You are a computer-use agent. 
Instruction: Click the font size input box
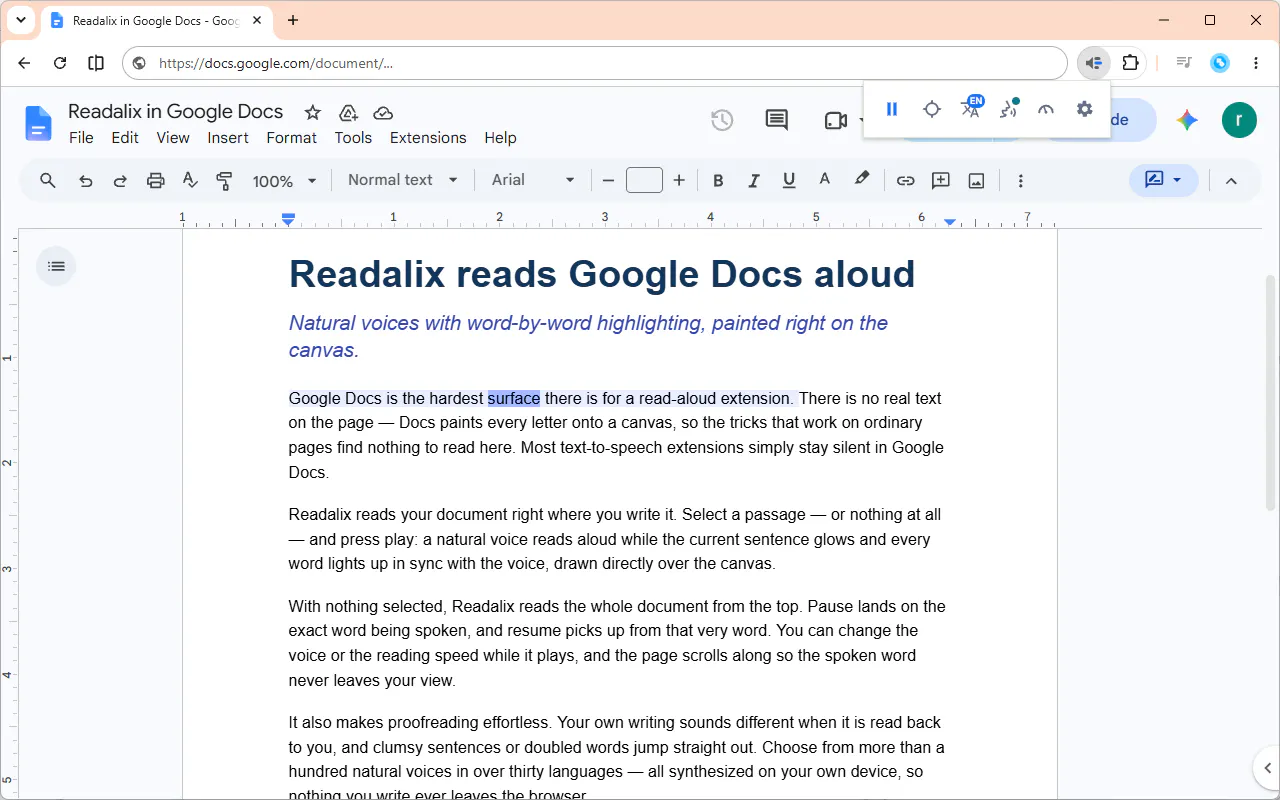[x=644, y=180]
